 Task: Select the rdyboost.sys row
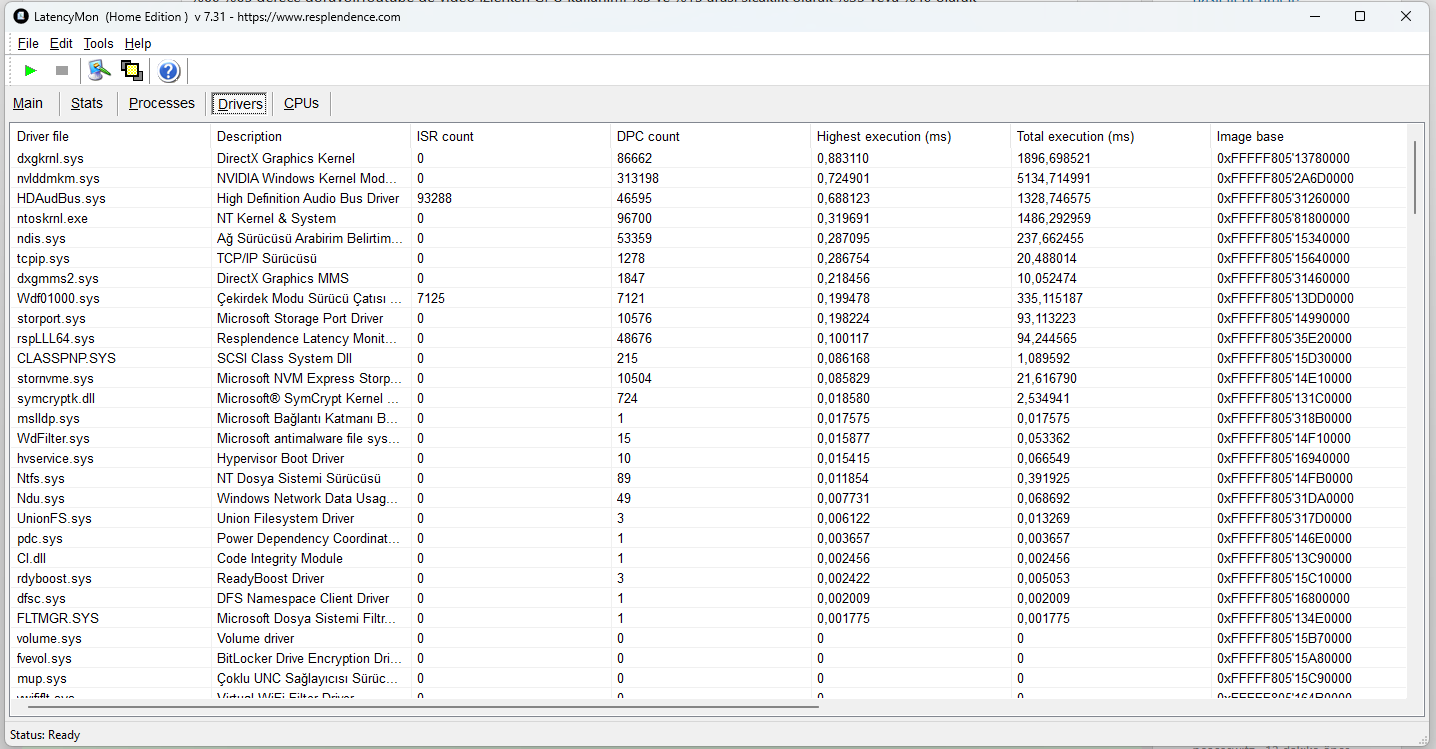tap(708, 578)
